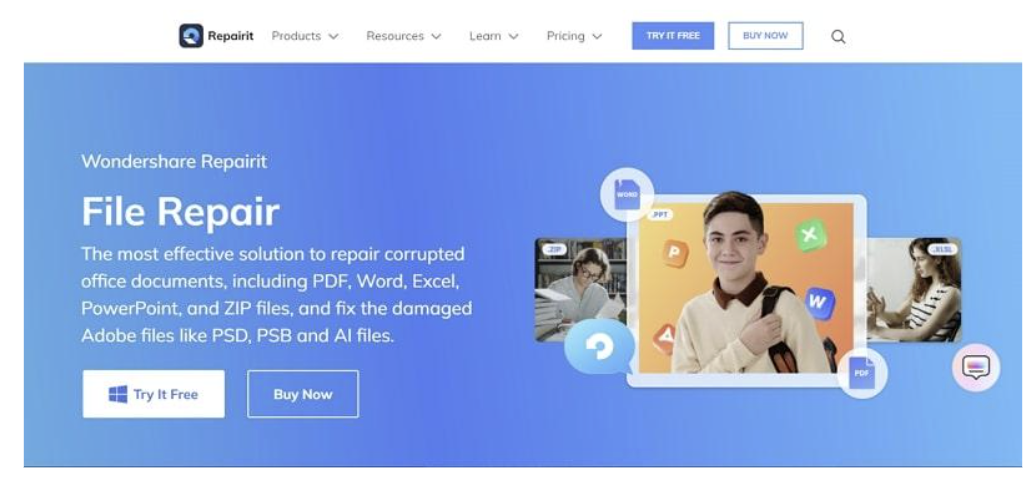Click the chat support bubble icon

coord(976,367)
